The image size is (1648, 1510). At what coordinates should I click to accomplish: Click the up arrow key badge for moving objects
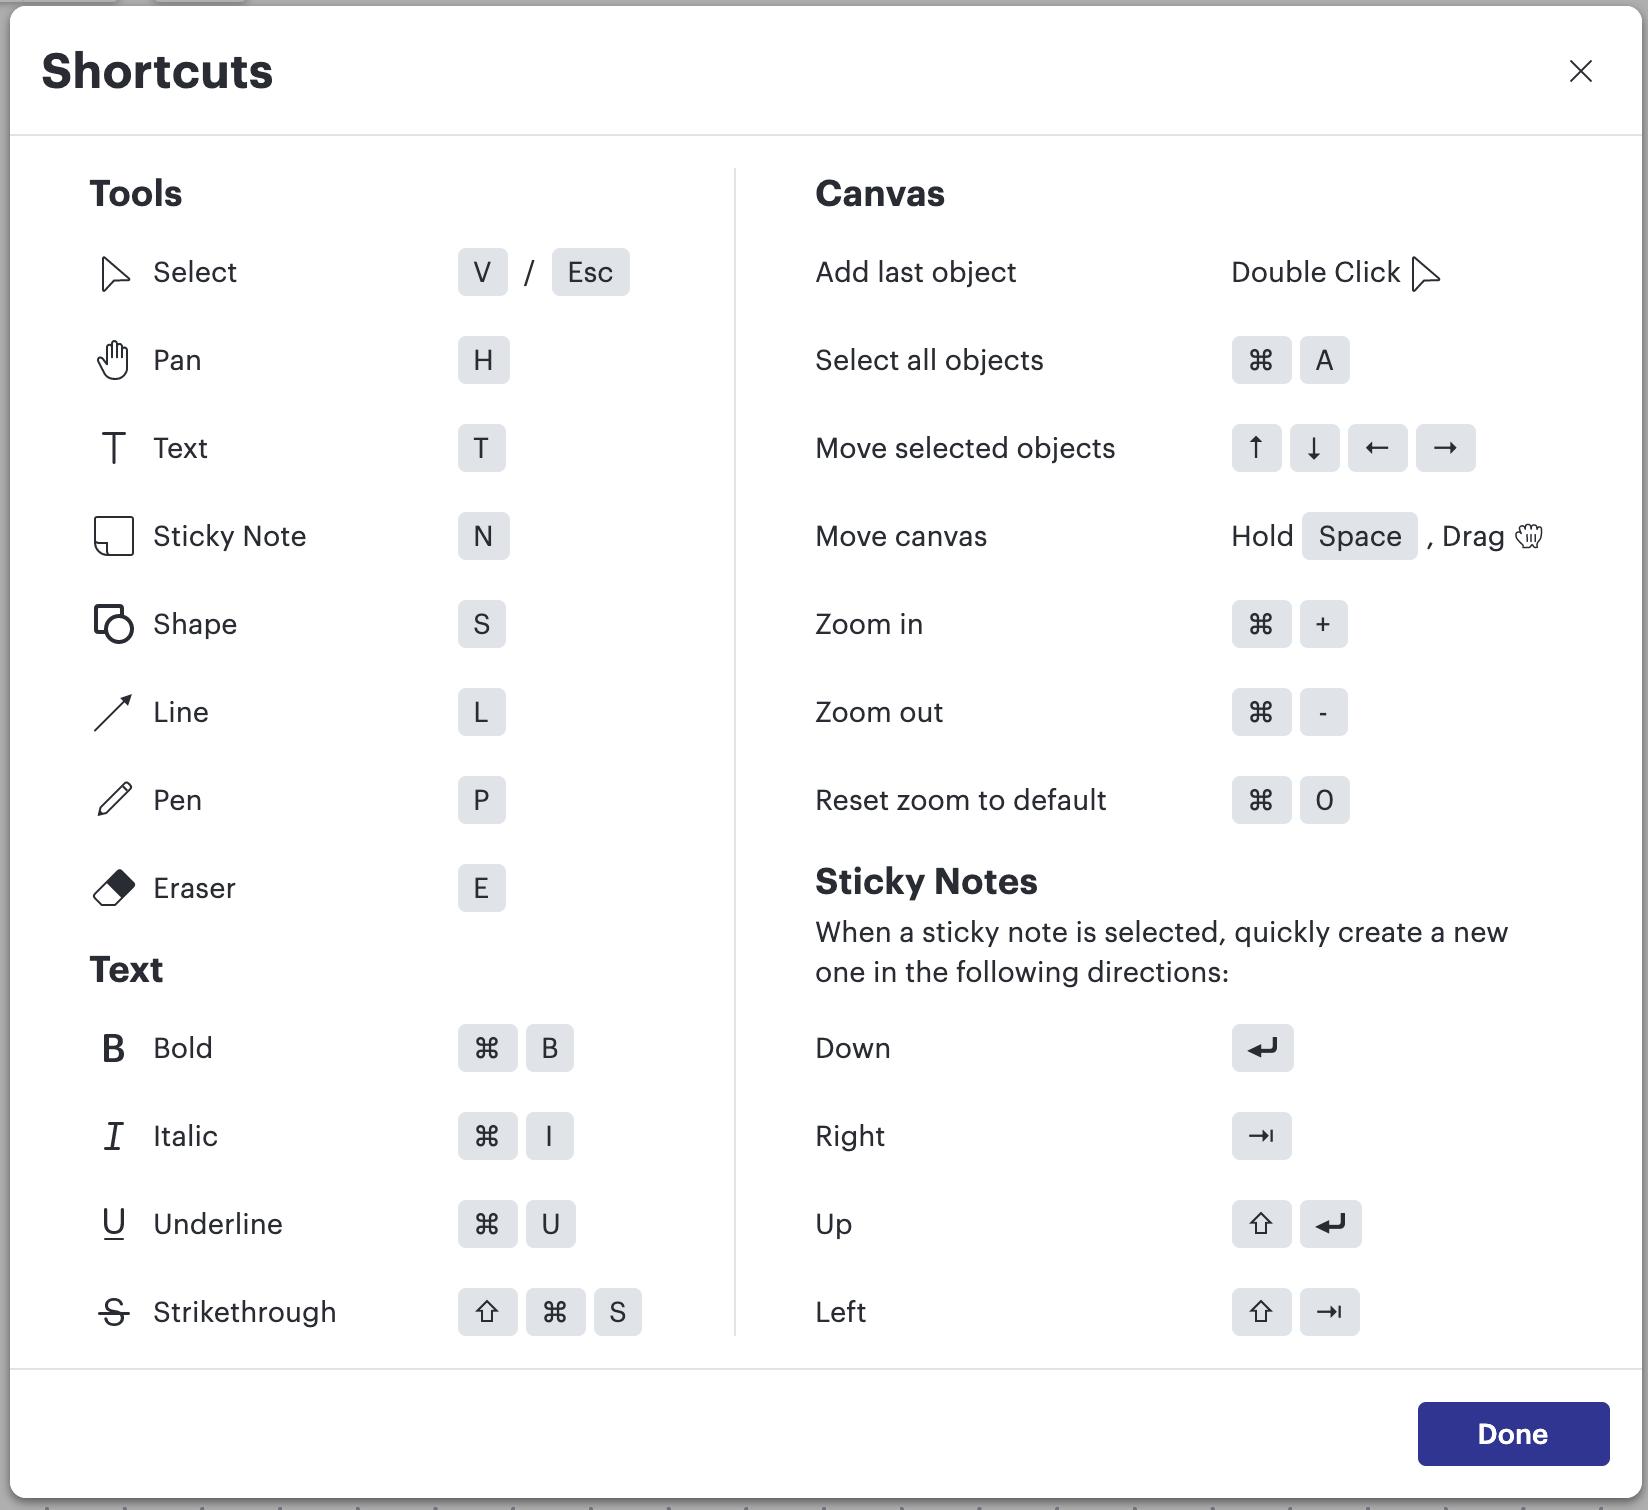(x=1256, y=448)
